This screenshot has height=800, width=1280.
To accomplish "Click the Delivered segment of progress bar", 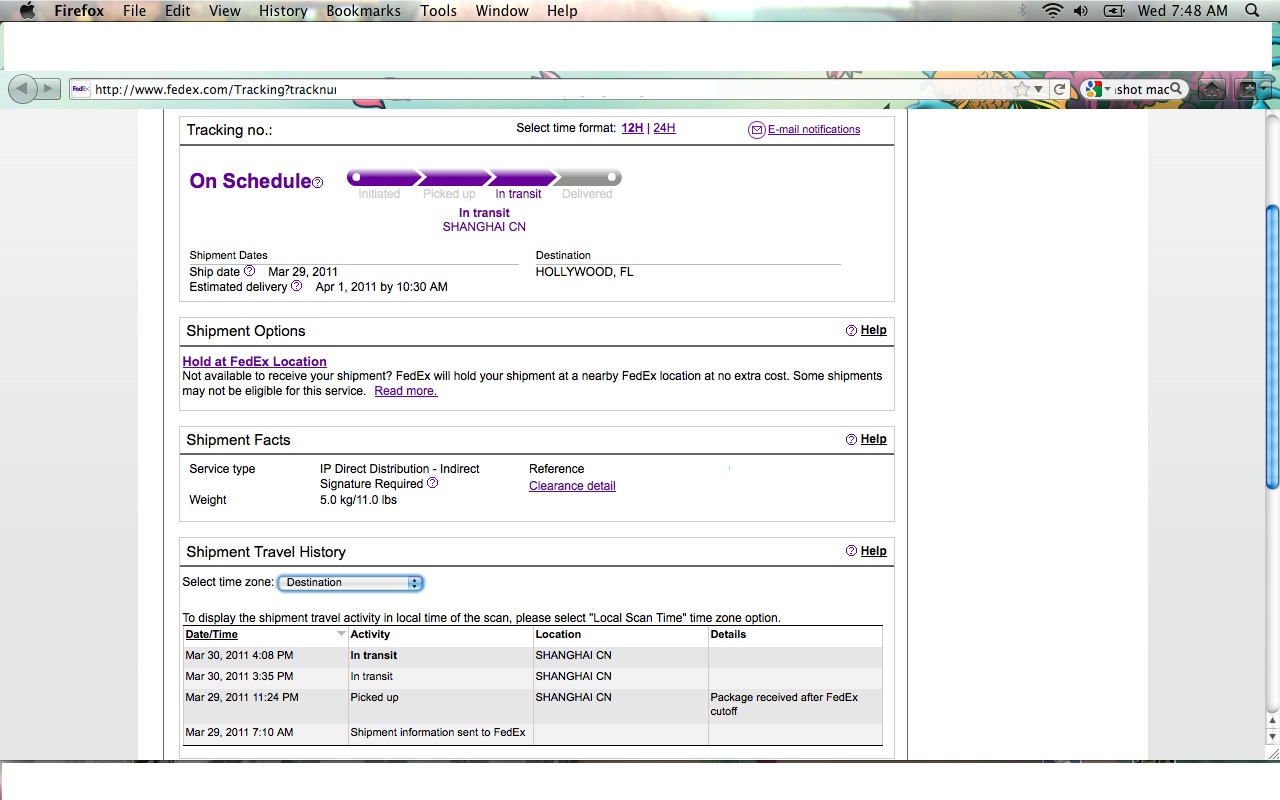I will [587, 178].
